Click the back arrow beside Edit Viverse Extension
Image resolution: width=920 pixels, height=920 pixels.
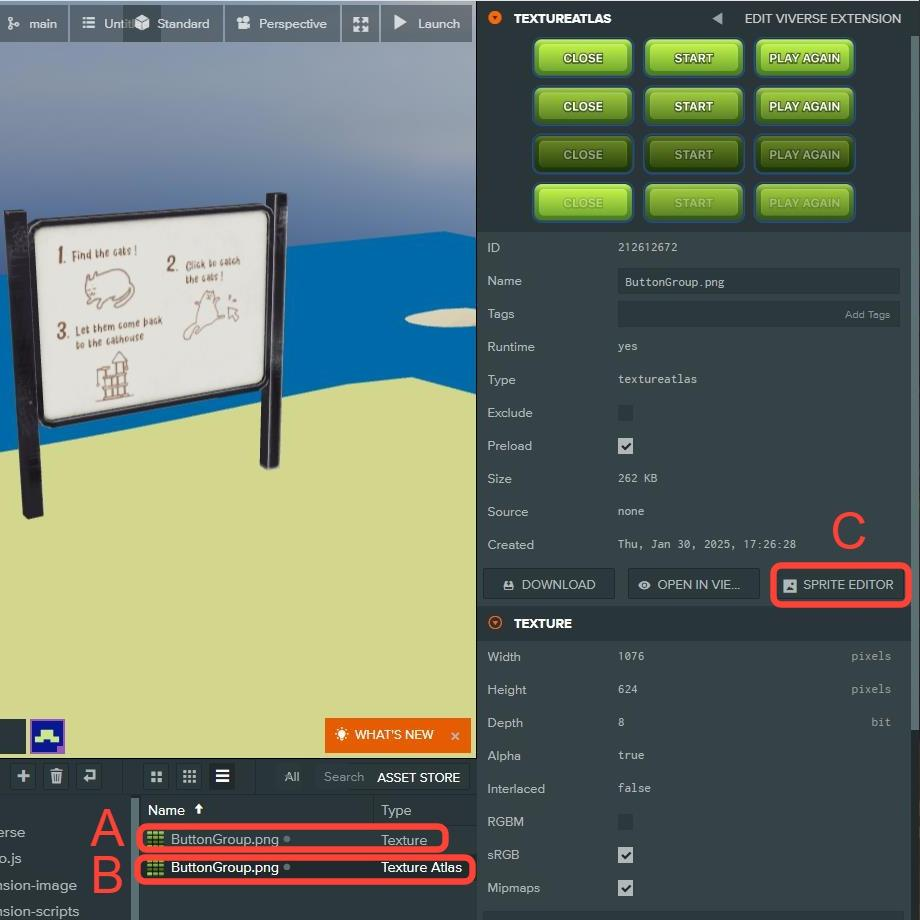(717, 18)
